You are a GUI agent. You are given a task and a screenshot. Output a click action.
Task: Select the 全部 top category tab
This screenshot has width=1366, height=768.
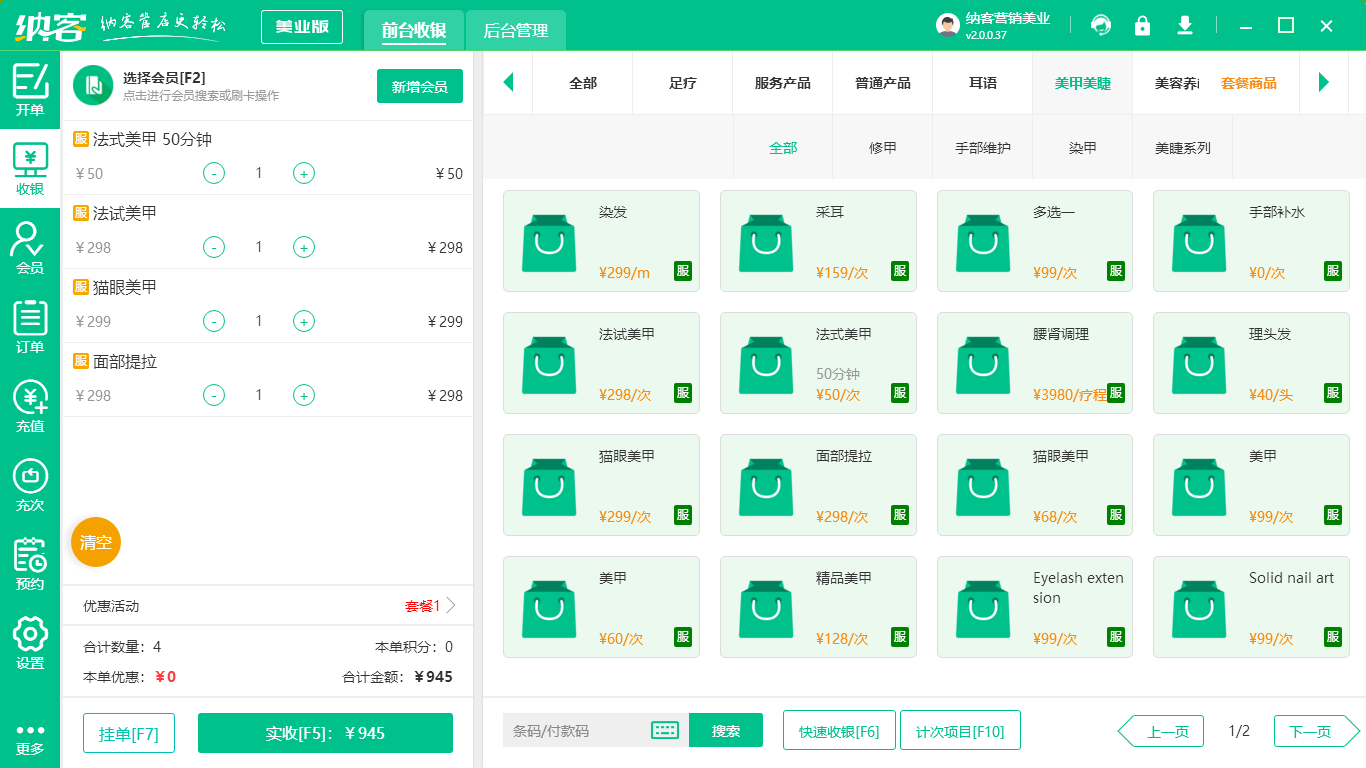point(583,83)
